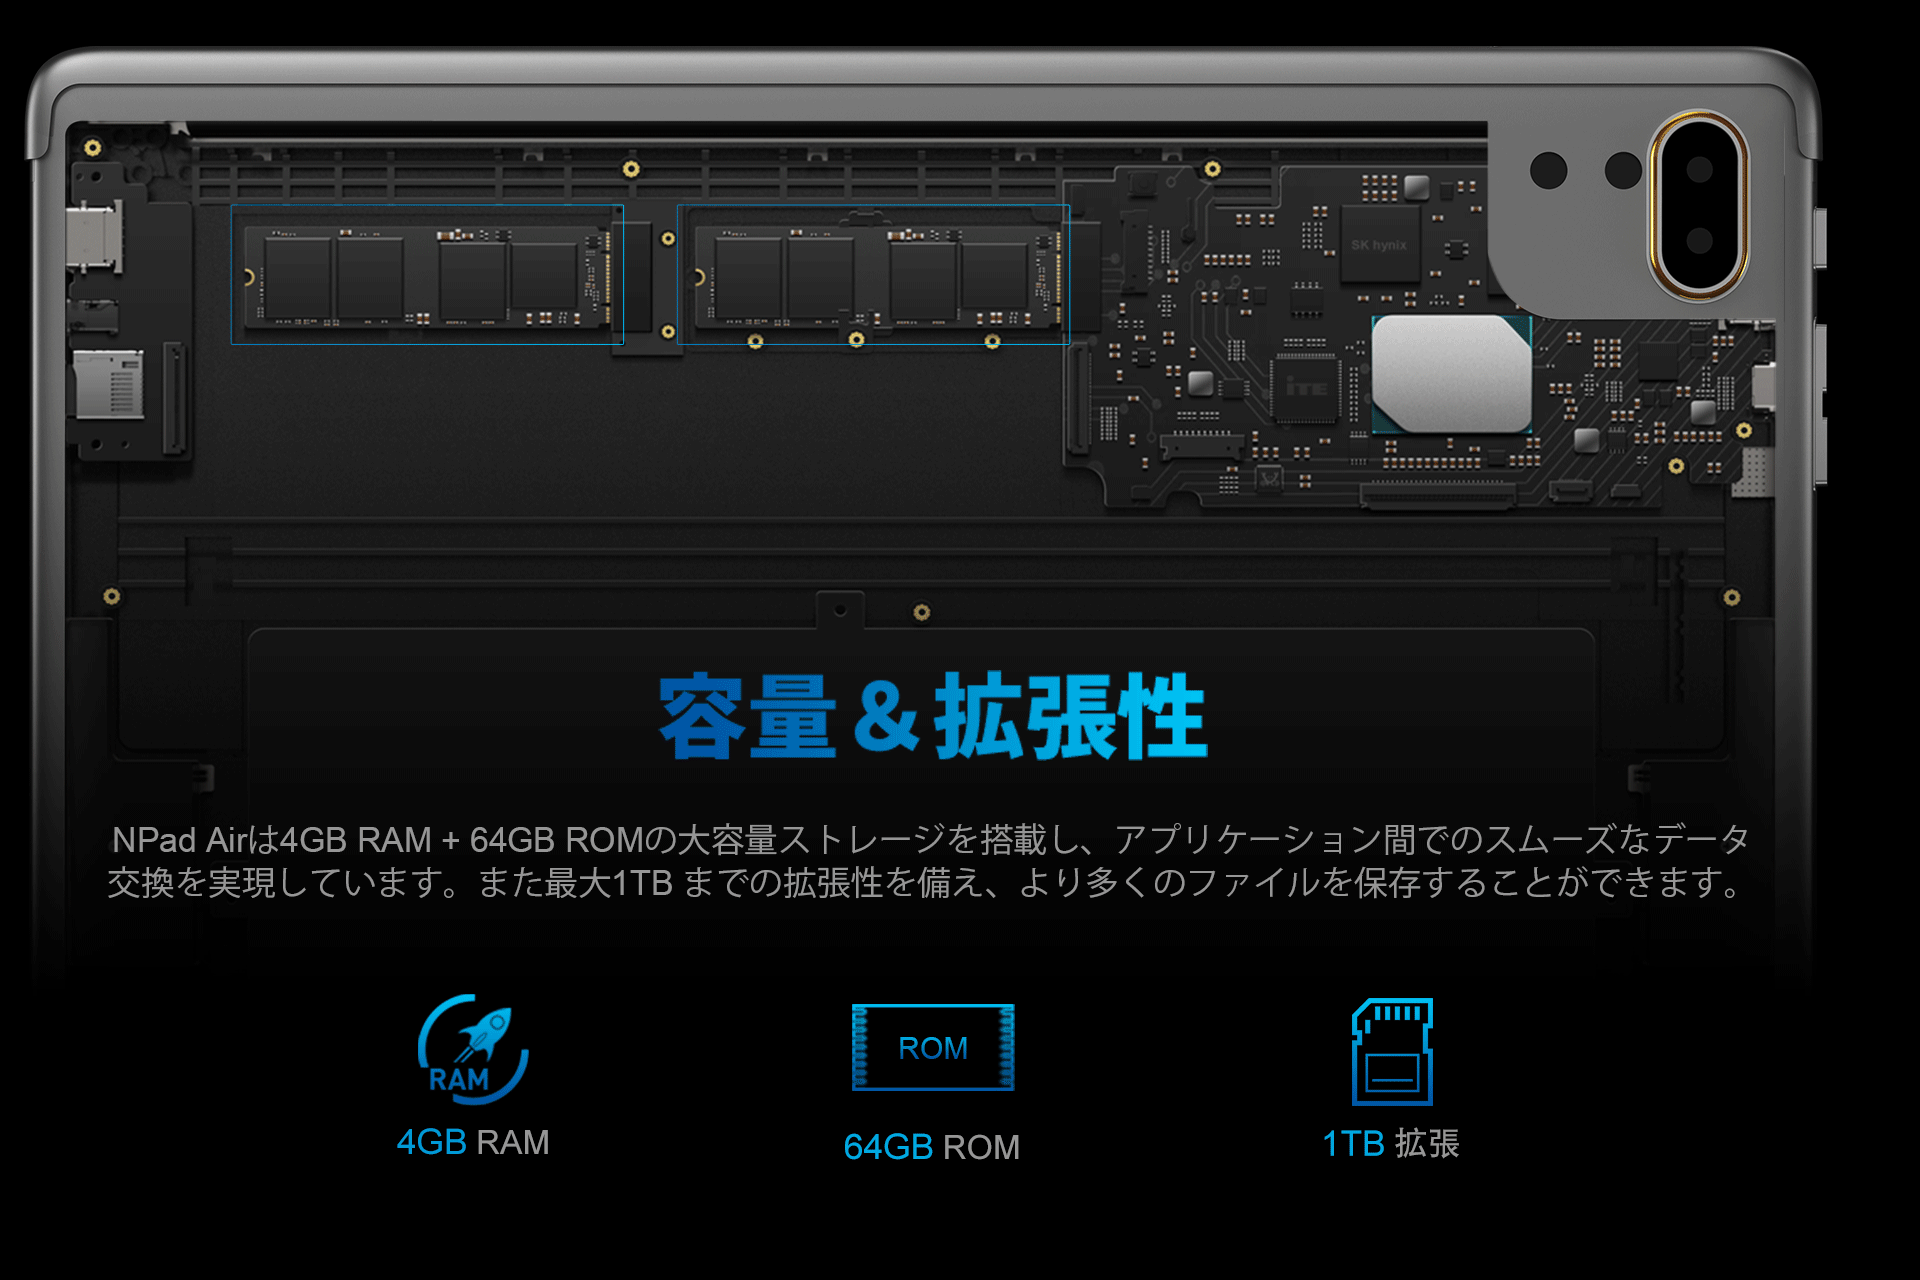Click the USB-C port on left edge

pyautogui.click(x=95, y=238)
